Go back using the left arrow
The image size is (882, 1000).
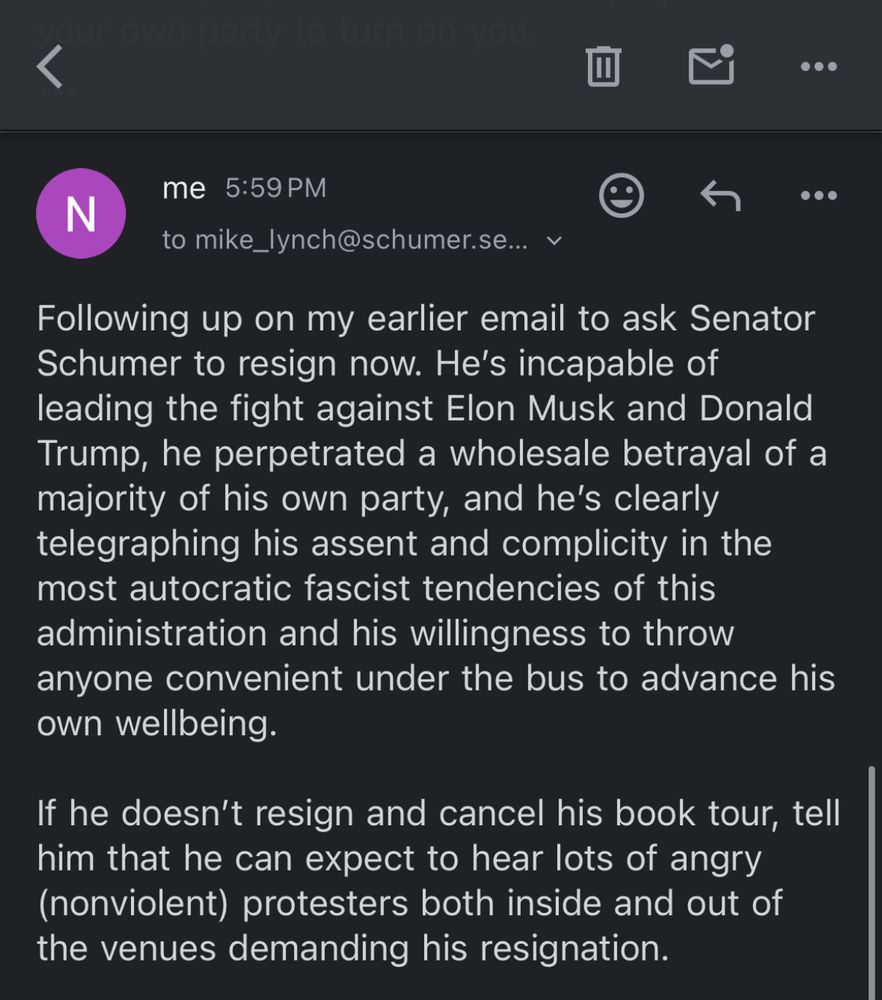click(x=50, y=67)
